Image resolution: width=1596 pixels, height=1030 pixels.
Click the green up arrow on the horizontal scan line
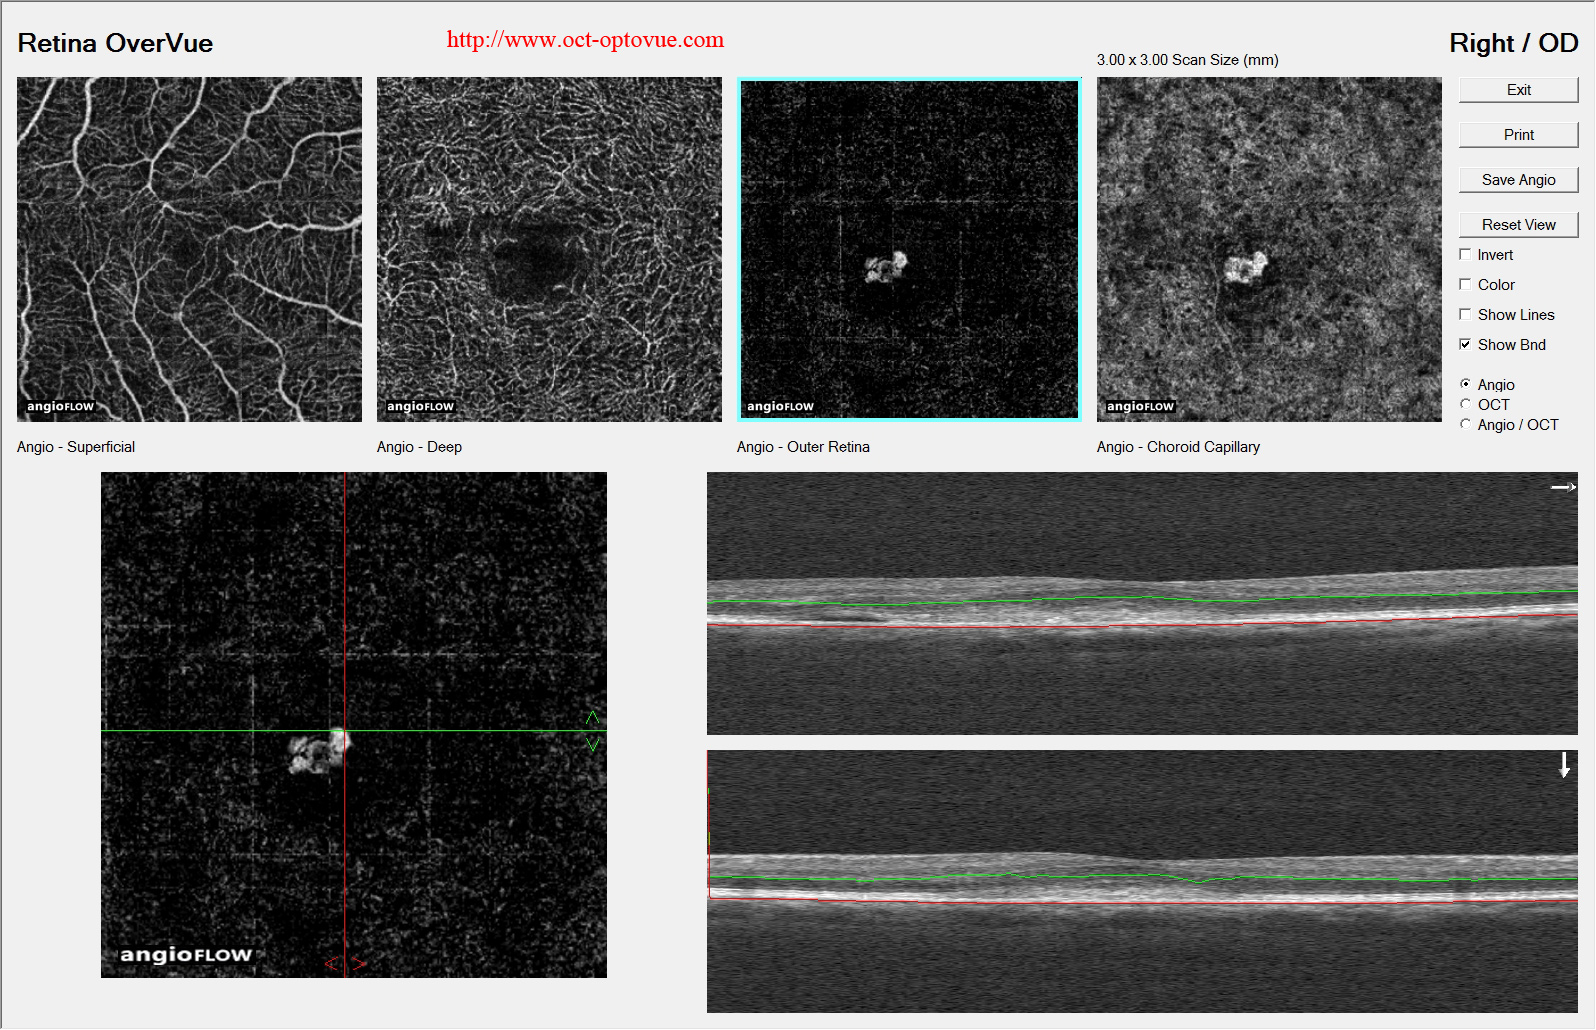pyautogui.click(x=592, y=718)
